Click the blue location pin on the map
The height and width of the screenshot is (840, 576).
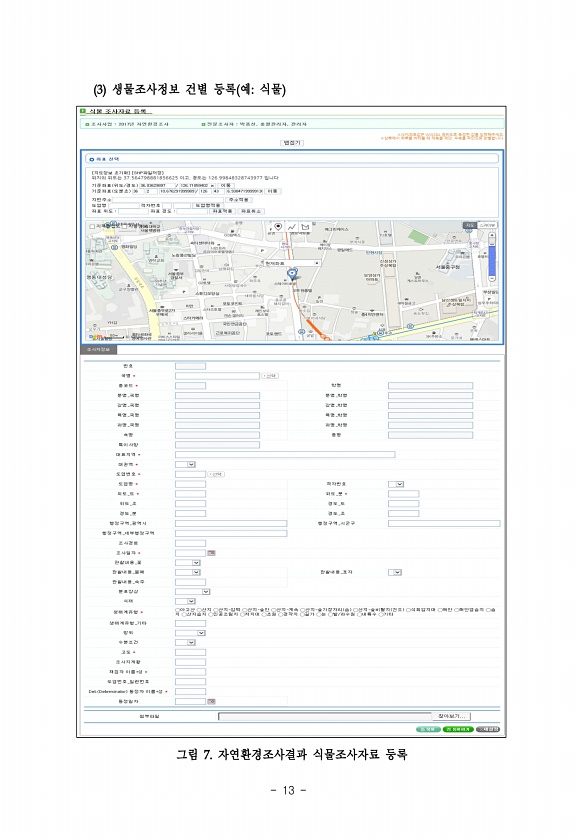pos(291,274)
